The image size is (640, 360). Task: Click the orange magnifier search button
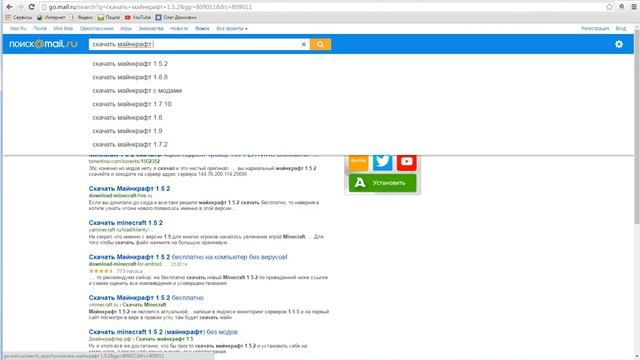pyautogui.click(x=320, y=44)
